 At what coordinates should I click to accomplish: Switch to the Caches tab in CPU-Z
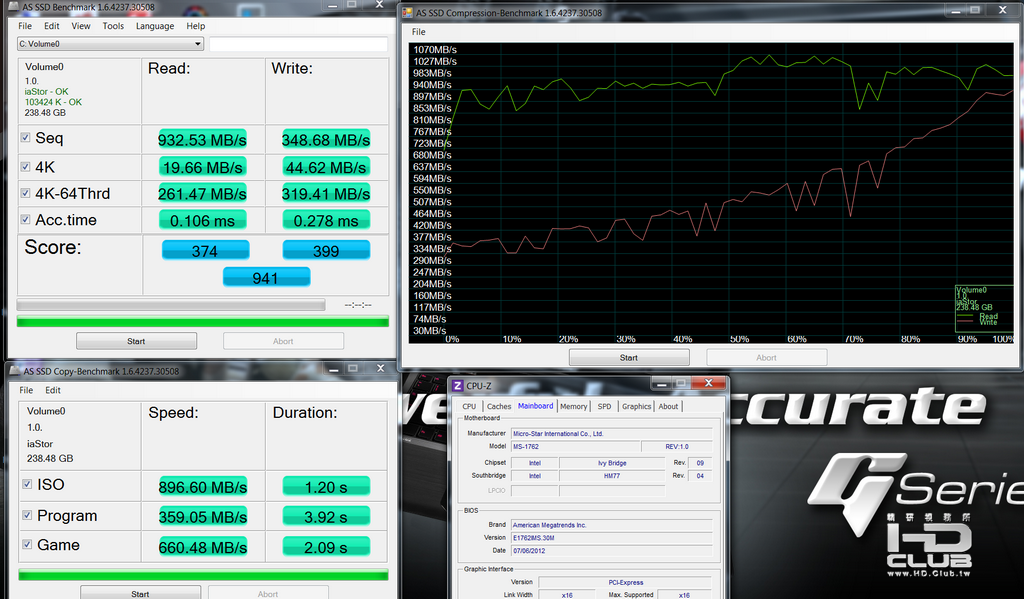pyautogui.click(x=499, y=406)
